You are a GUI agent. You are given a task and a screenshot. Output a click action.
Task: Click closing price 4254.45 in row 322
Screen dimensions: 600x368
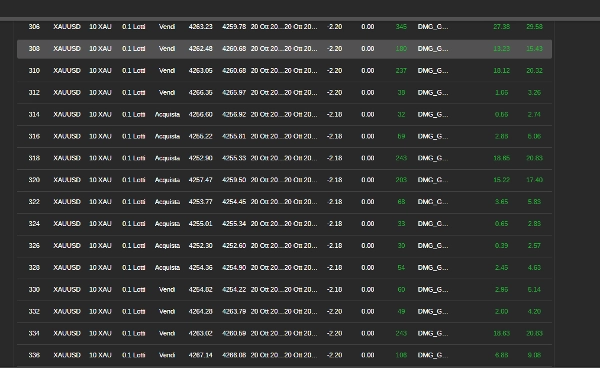pos(234,202)
